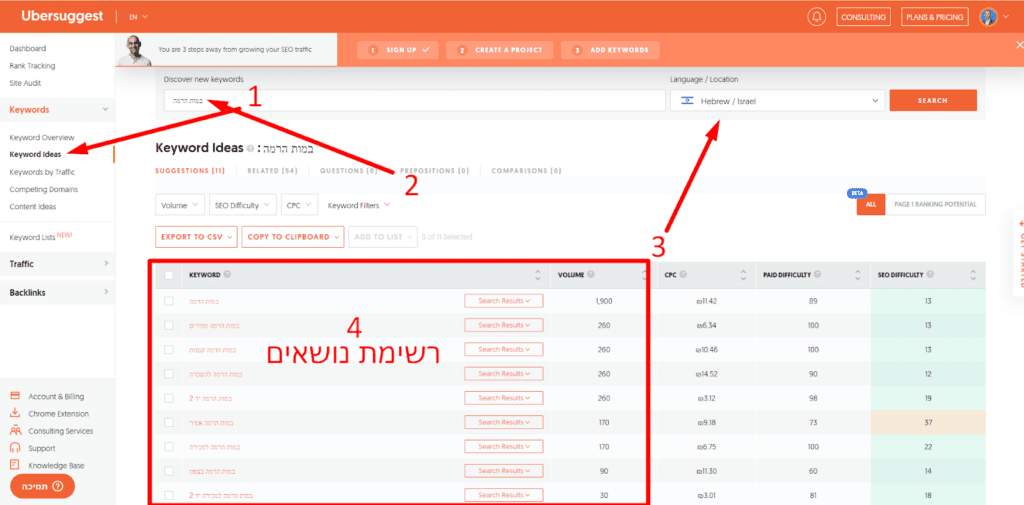Open Search Results dropdown for 1,900 volume row
Image resolution: width=1024 pixels, height=505 pixels.
click(504, 301)
